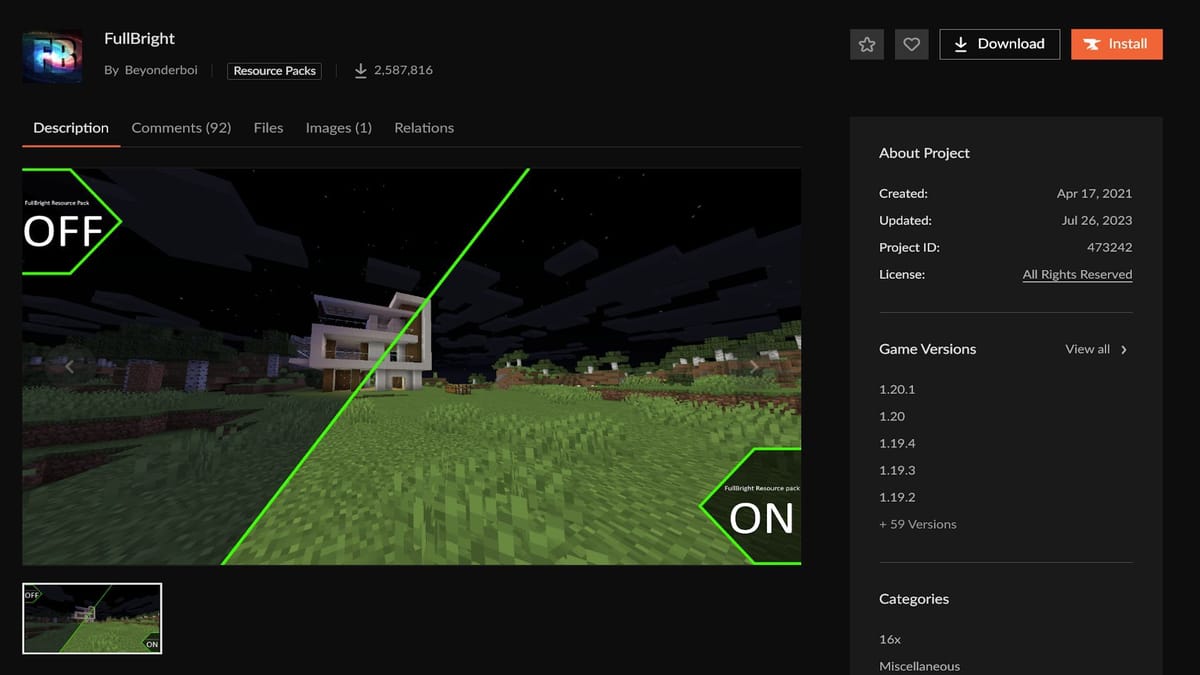
Task: Open the Images tab
Action: pos(338,128)
